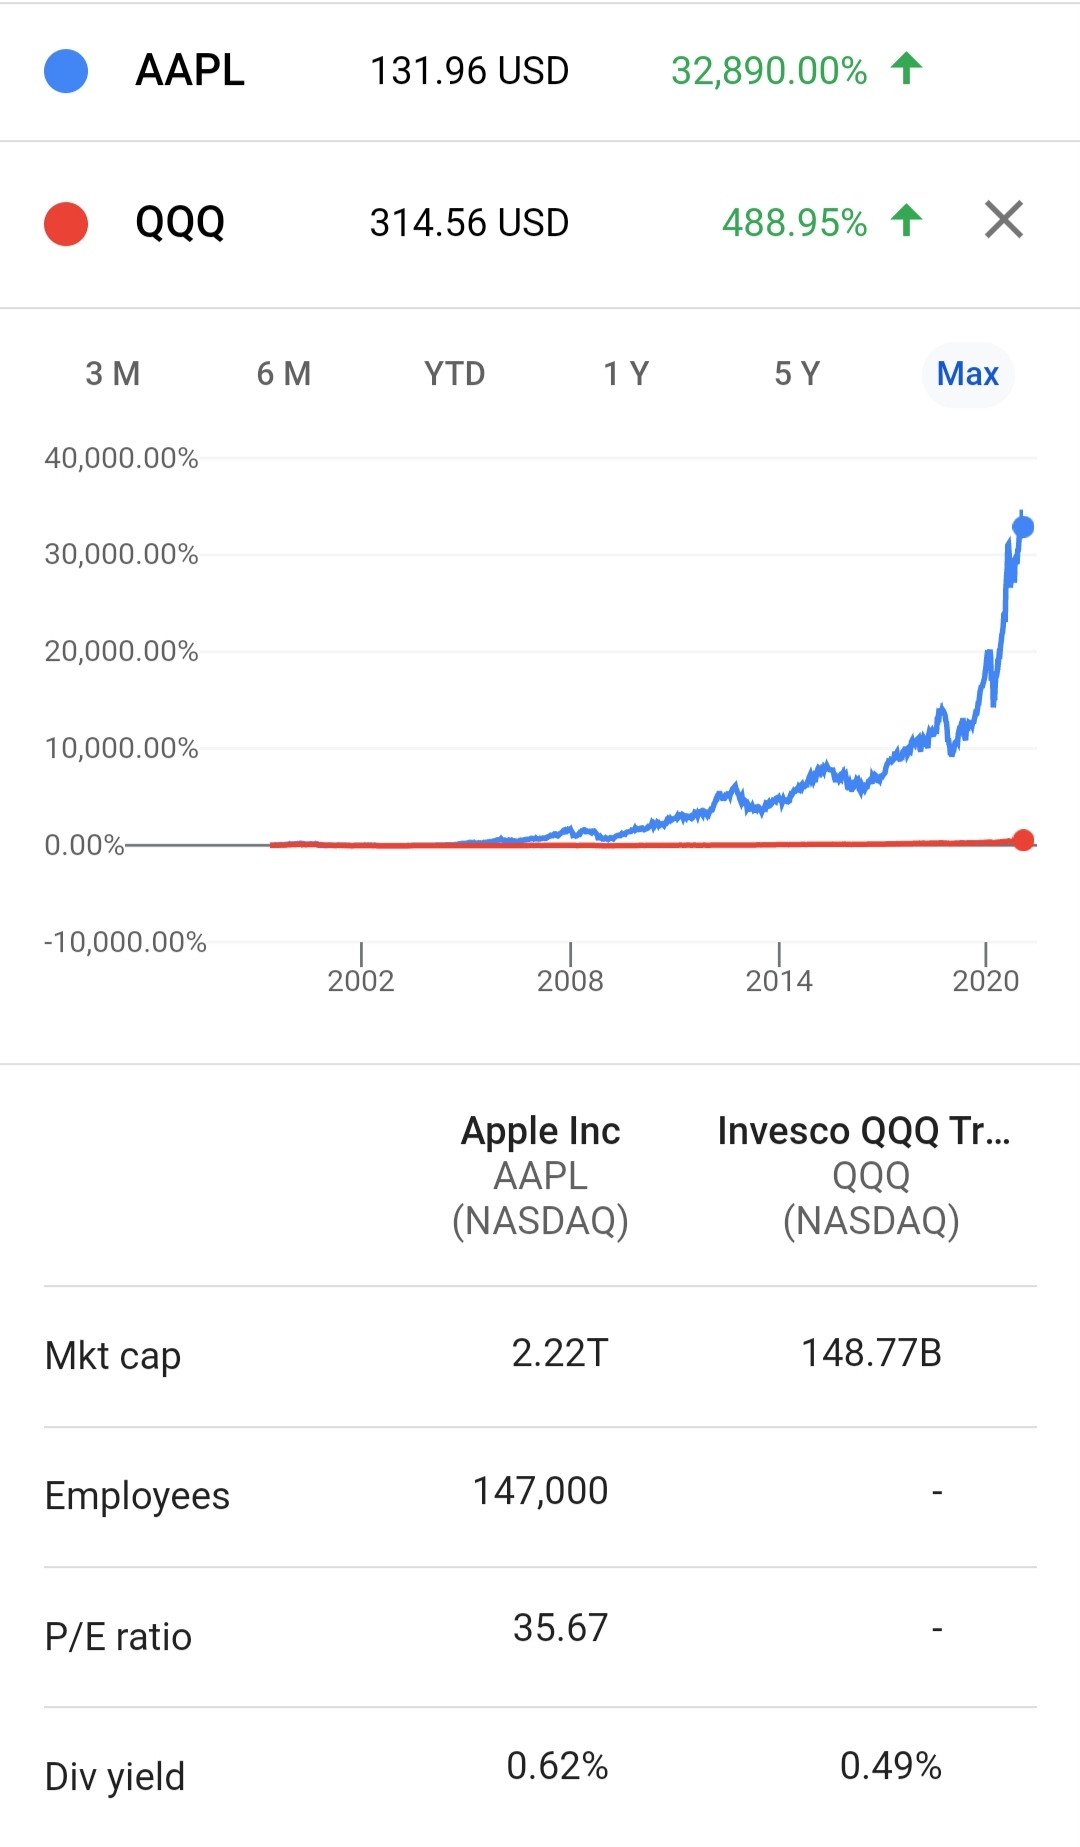Click the green up arrow beside 488.95%

(x=906, y=220)
